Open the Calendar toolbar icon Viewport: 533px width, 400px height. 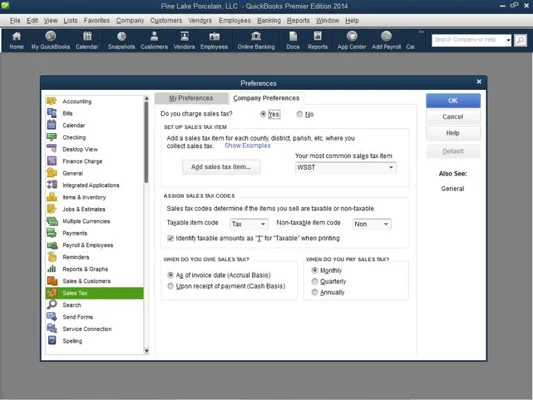[x=87, y=40]
